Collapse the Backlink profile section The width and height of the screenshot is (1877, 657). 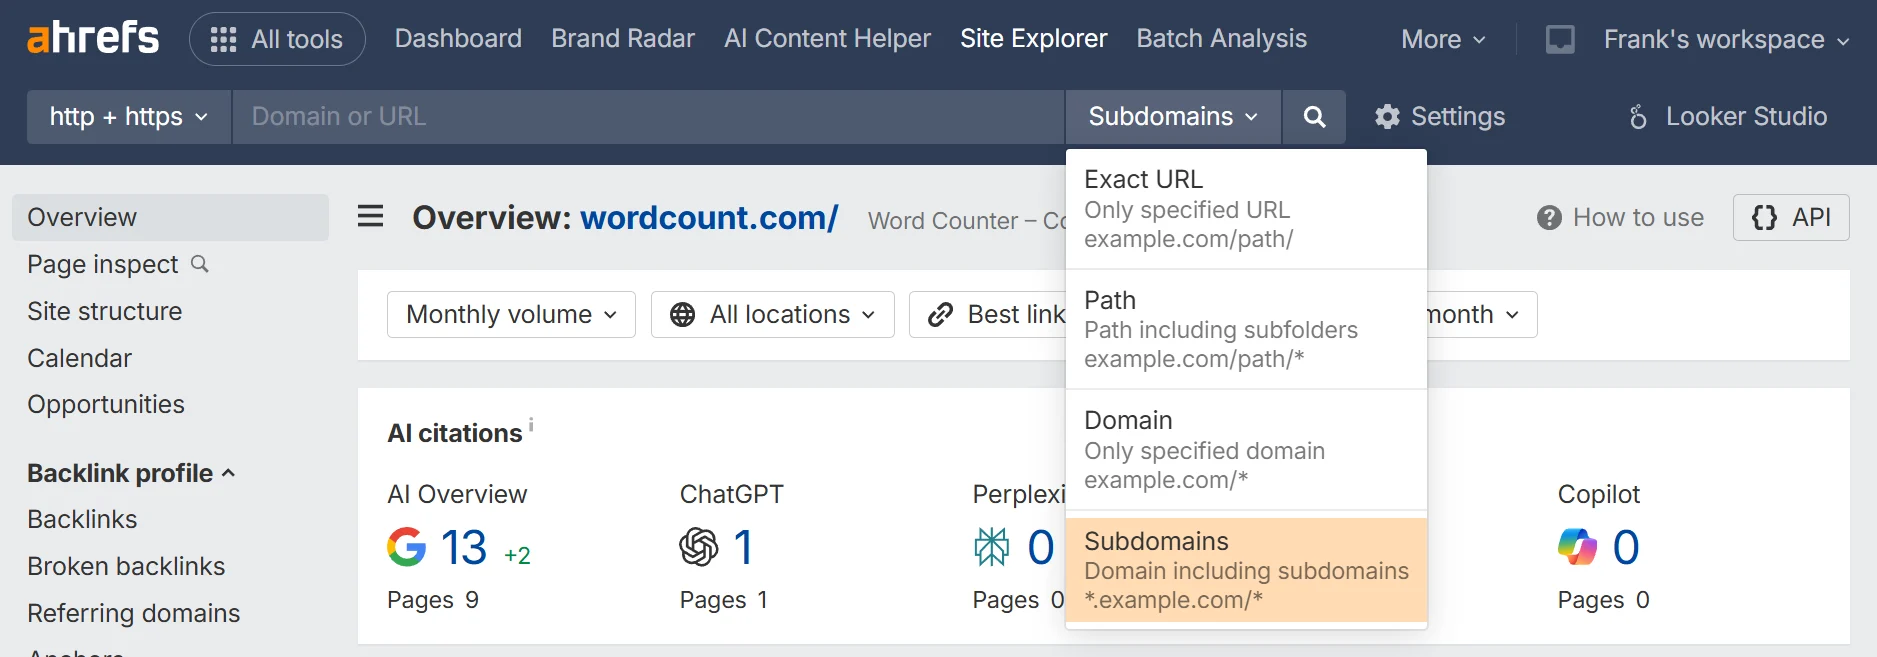click(x=130, y=473)
